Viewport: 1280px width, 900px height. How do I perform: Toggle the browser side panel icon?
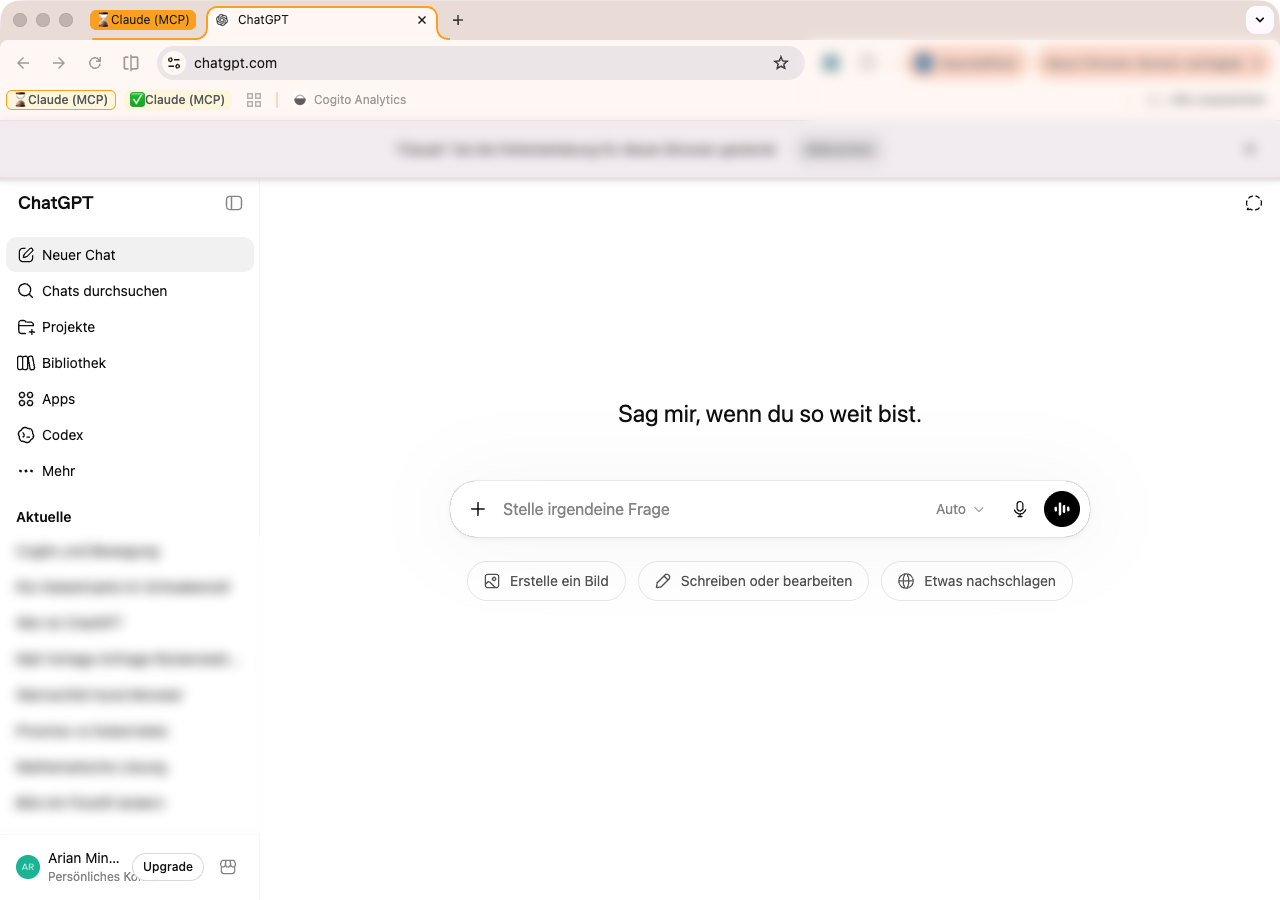pos(131,63)
